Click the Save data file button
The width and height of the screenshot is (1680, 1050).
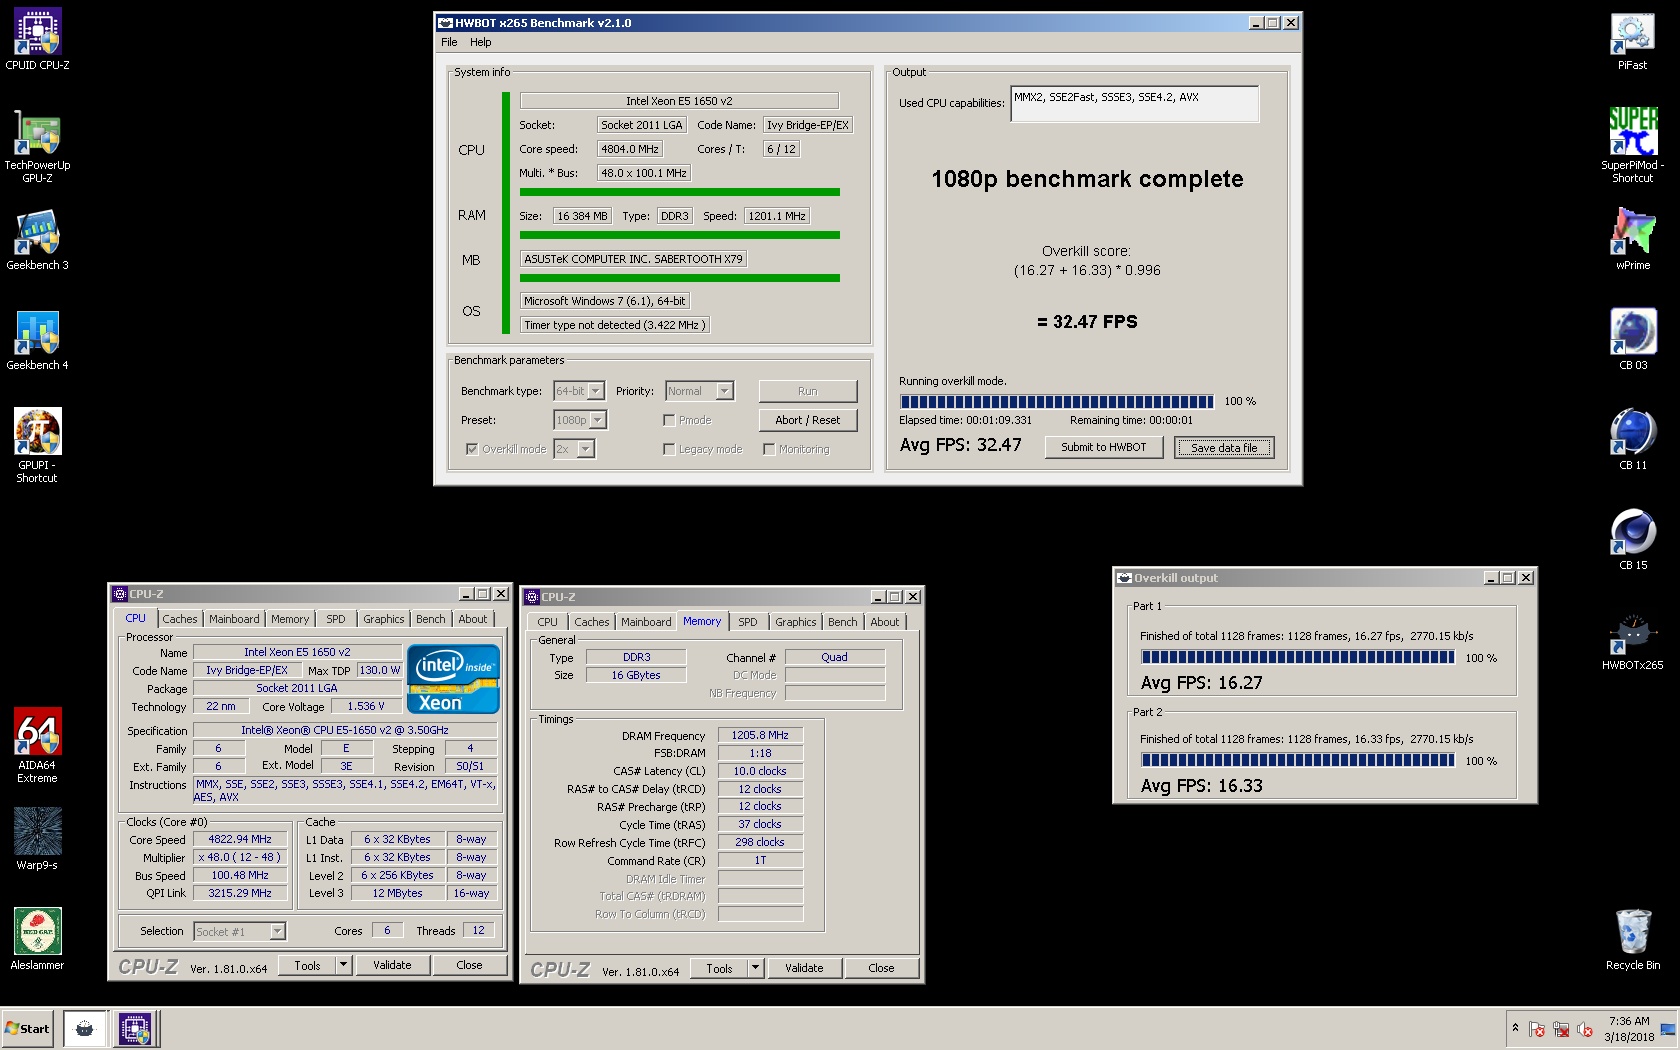coord(1224,448)
